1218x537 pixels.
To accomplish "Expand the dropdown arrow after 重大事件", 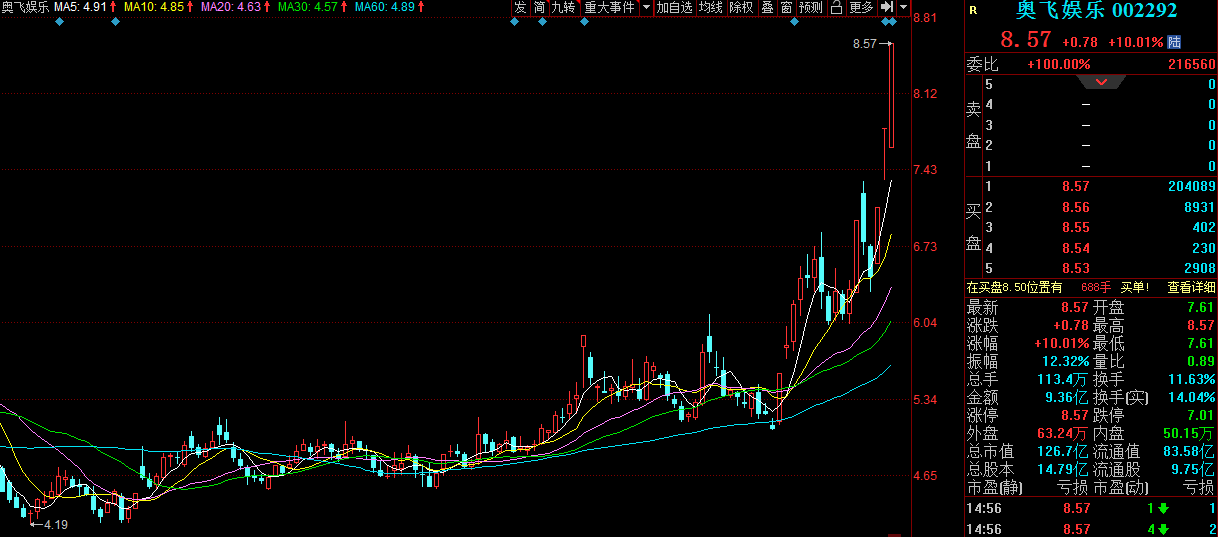I will tap(646, 8).
